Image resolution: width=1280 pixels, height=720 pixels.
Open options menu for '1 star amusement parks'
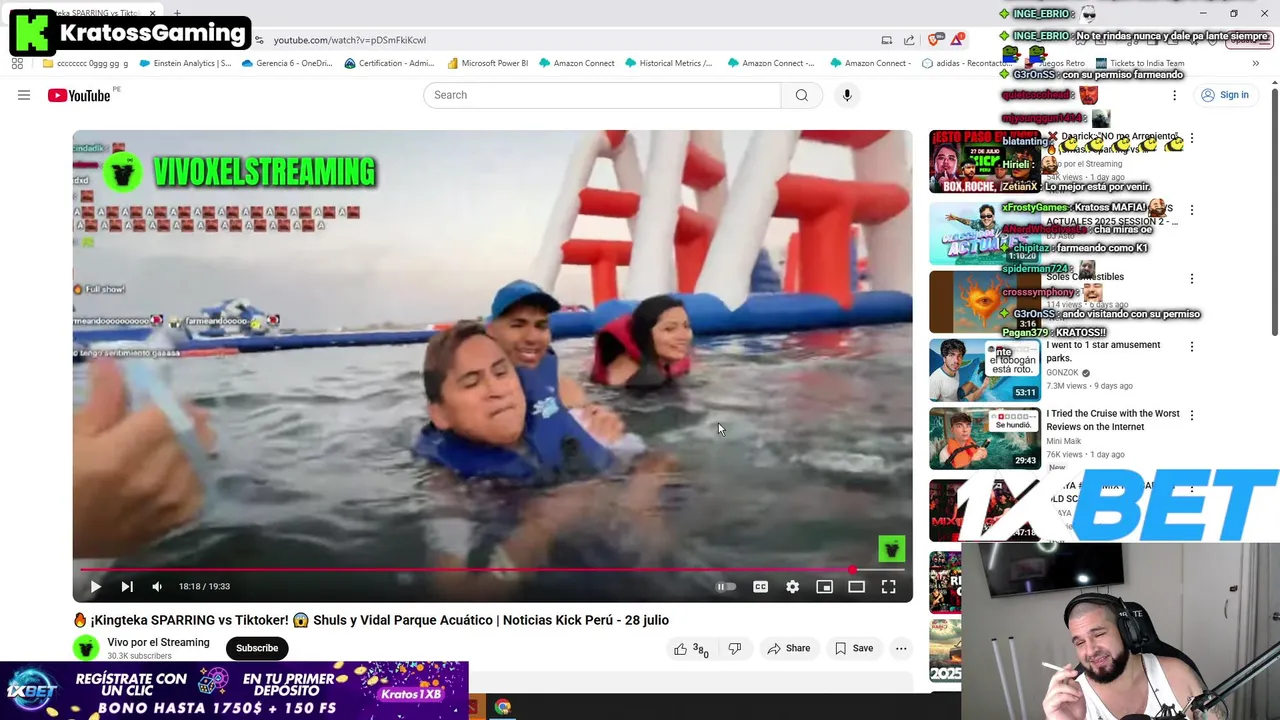pos(1191,346)
